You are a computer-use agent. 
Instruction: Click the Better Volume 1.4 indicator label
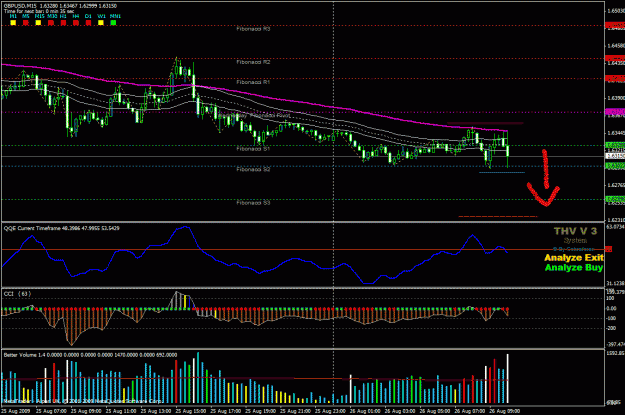(x=90, y=355)
